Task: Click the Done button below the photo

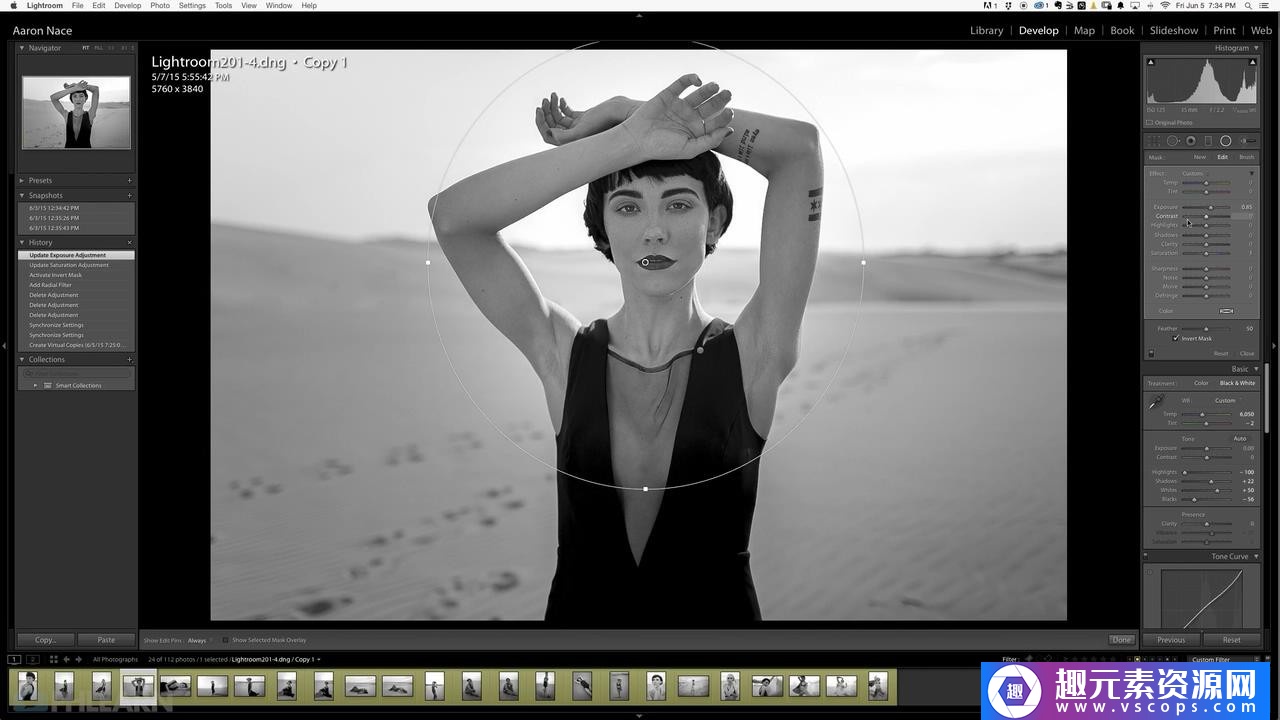Action: point(1121,640)
